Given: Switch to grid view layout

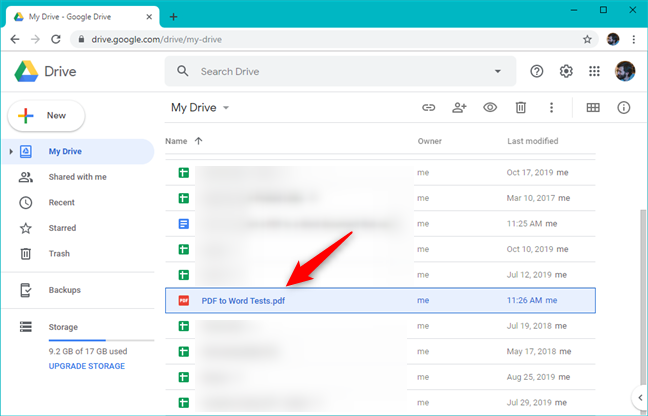Looking at the screenshot, I should pyautogui.click(x=593, y=108).
